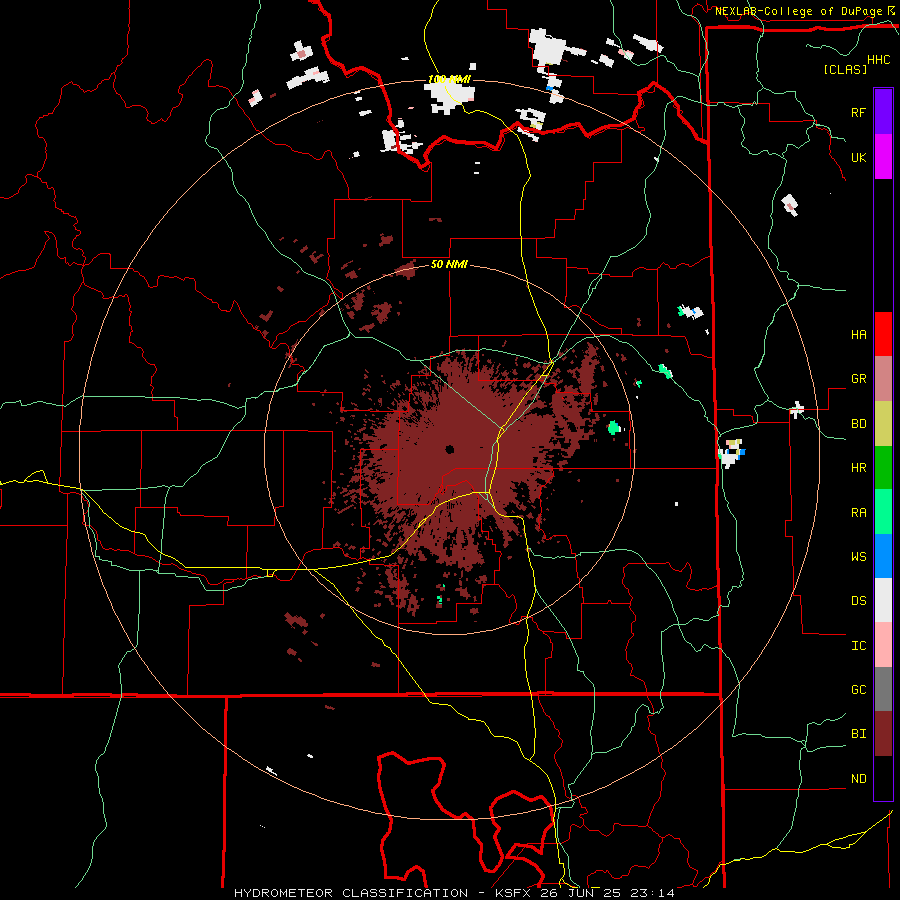
Task: Click the HA red legend swatch
Action: [x=883, y=334]
